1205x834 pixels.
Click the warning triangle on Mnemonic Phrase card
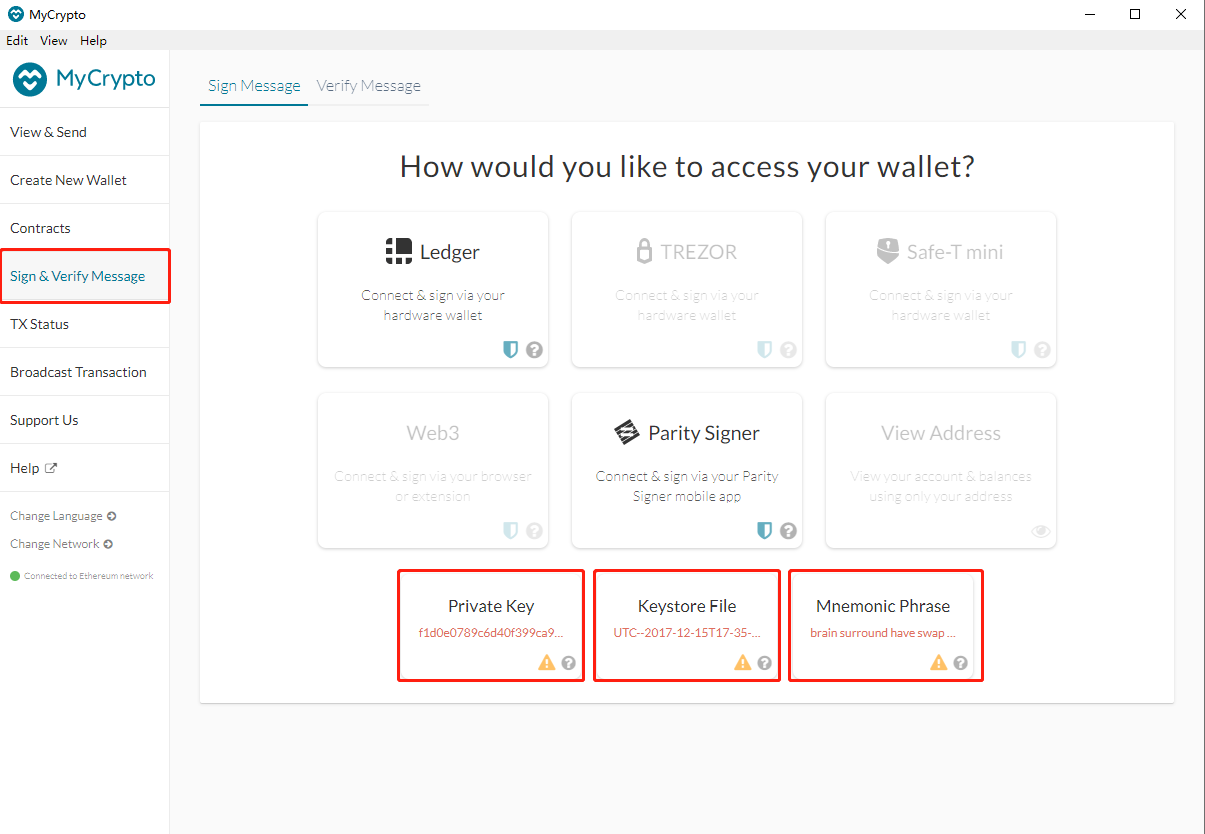[938, 662]
